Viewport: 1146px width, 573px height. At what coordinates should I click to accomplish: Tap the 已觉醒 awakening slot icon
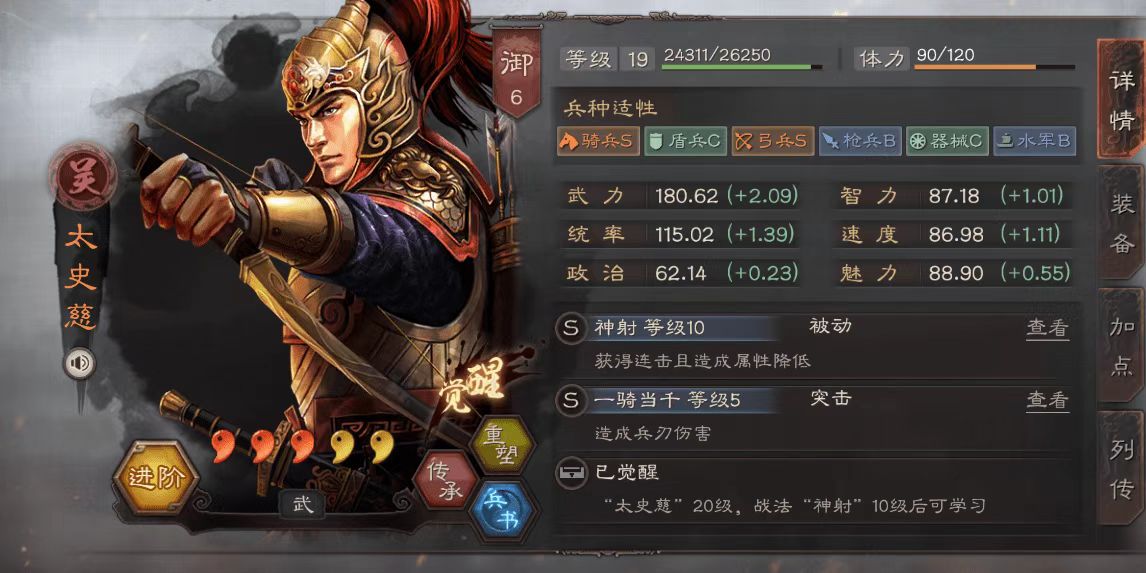click(x=569, y=474)
